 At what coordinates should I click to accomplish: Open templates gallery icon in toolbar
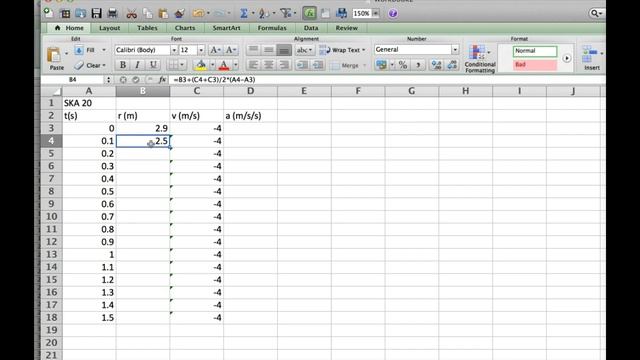point(65,13)
